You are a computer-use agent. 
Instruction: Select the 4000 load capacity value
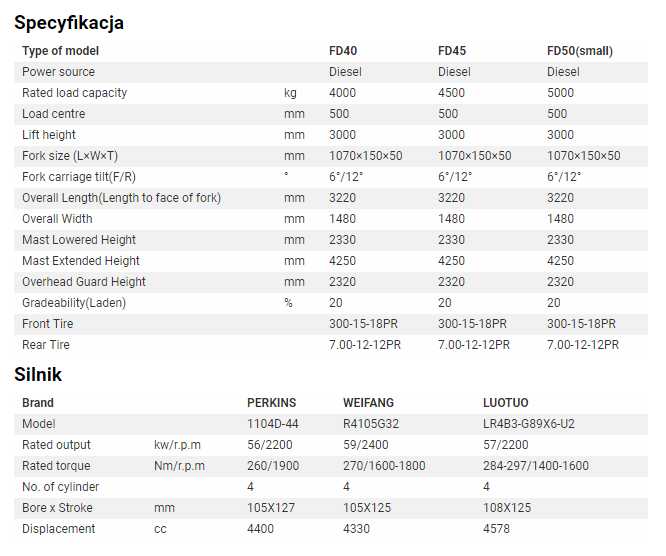[342, 93]
